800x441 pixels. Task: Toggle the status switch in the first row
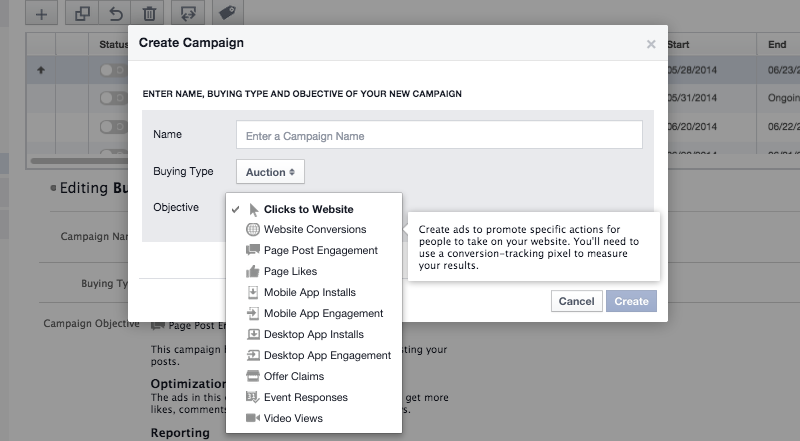(113, 71)
